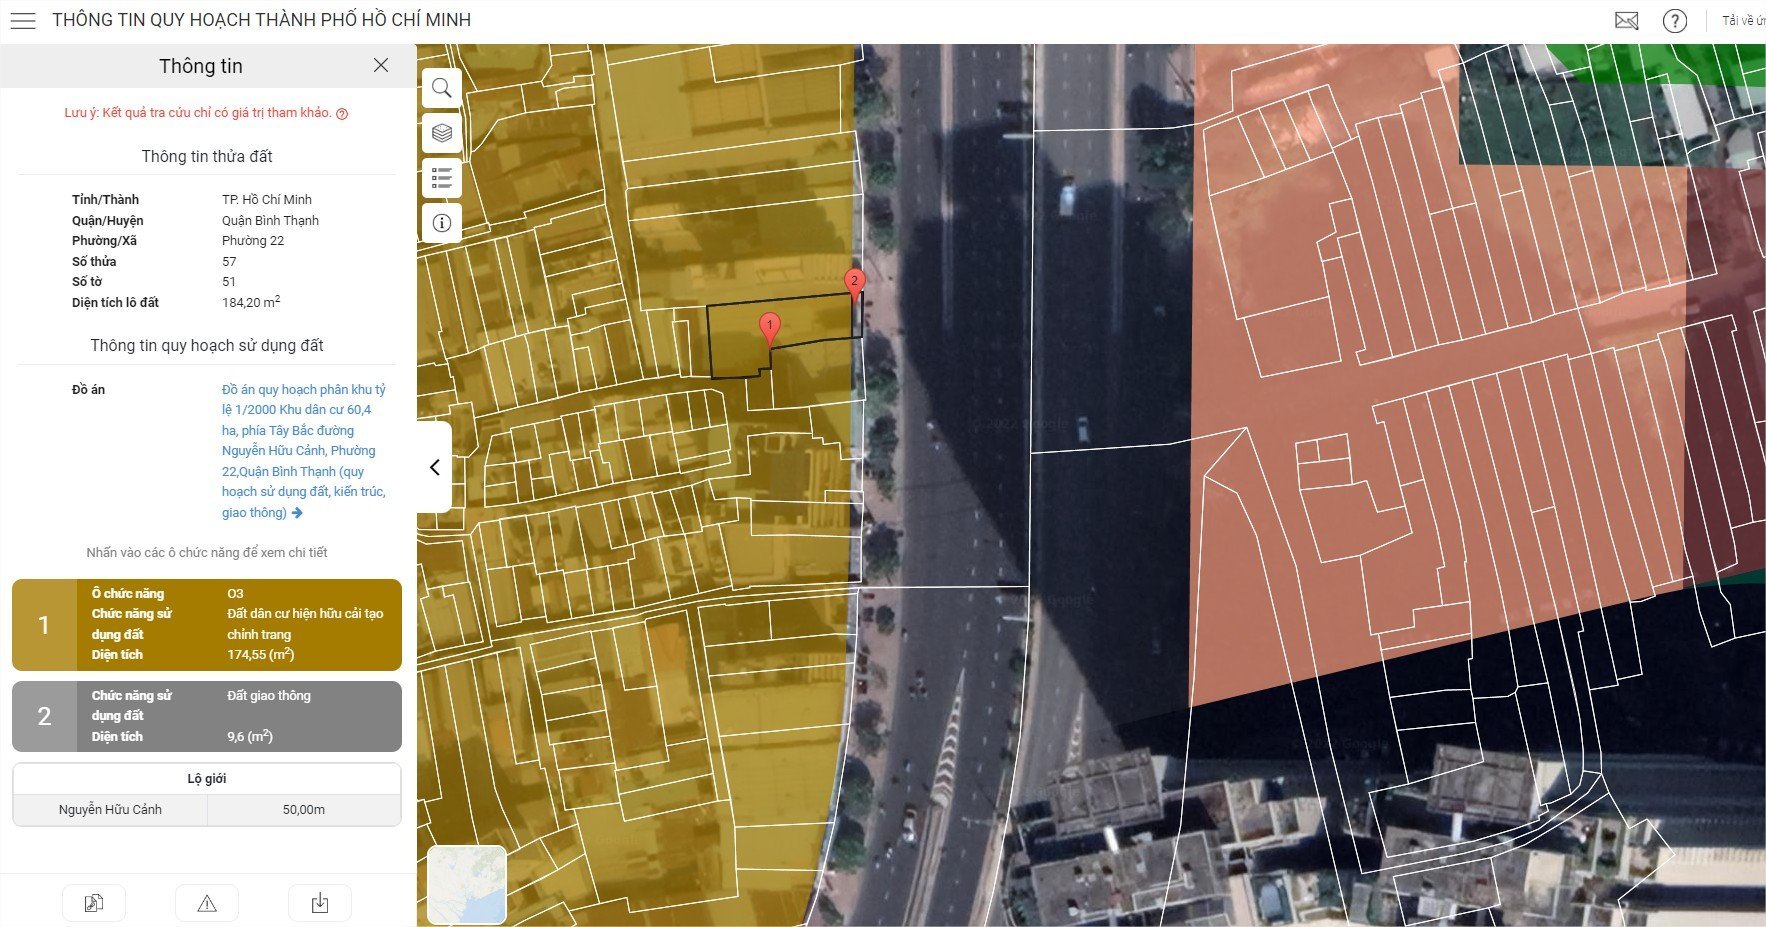Click the '9,6 (m²)' area in card 2

pos(250,737)
